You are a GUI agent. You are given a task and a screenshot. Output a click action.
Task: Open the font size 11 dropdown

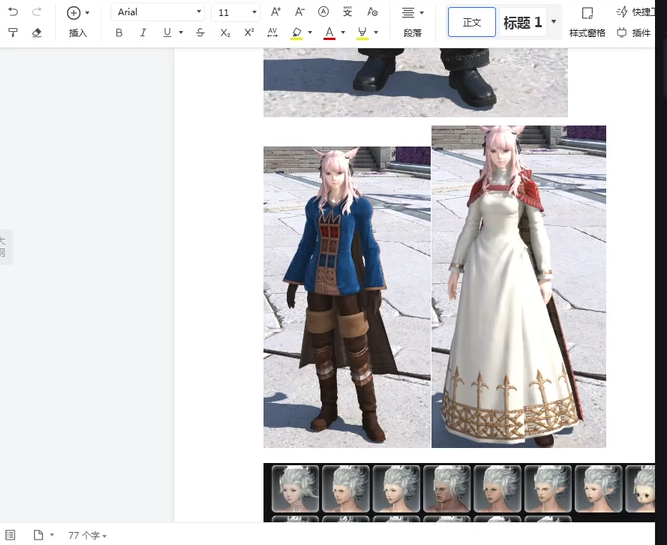point(236,12)
